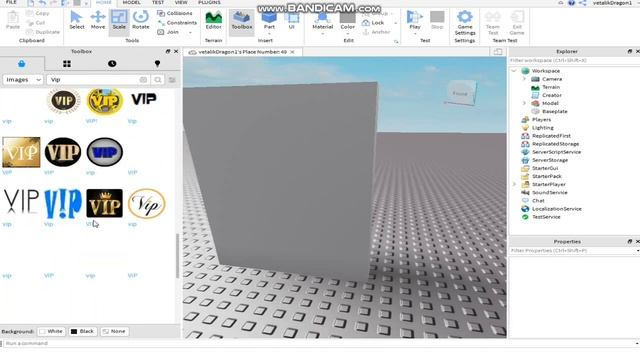Click Cut in Clipboard group
This screenshot has height=360, width=640.
36,23
